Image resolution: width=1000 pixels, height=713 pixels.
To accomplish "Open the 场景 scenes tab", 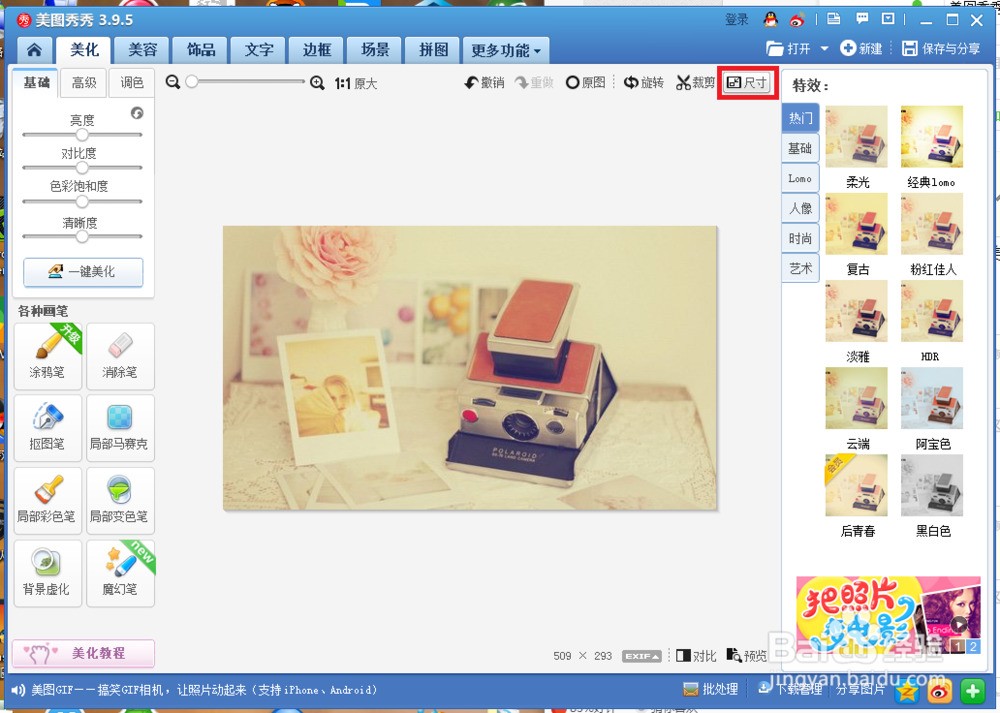I will 376,50.
